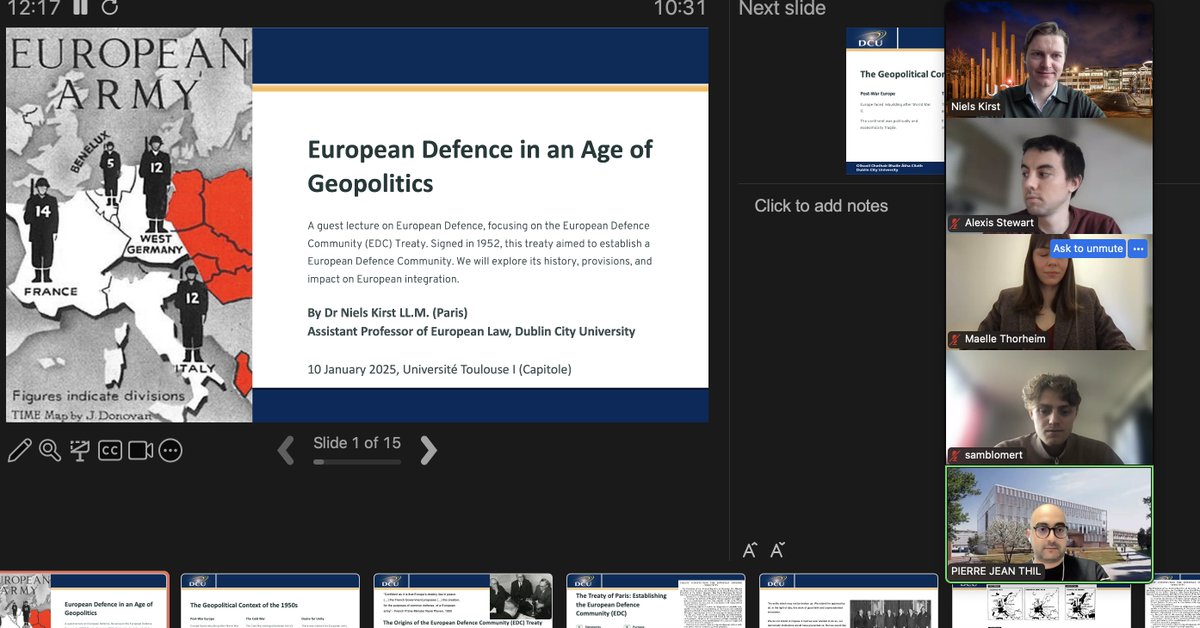Screen dimensions: 1200x628
Task: Select the pen and laser pointer tool
Action: point(19,451)
